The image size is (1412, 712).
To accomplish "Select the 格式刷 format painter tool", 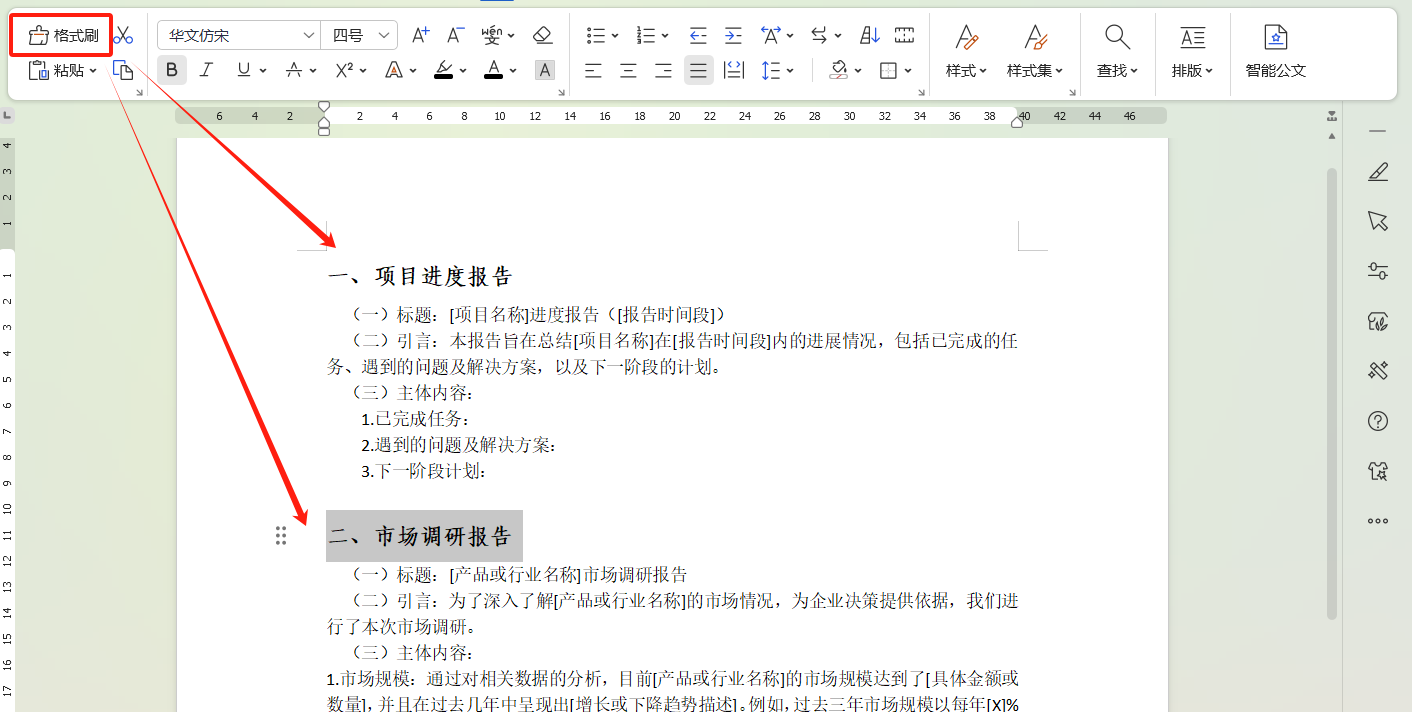I will [x=61, y=34].
